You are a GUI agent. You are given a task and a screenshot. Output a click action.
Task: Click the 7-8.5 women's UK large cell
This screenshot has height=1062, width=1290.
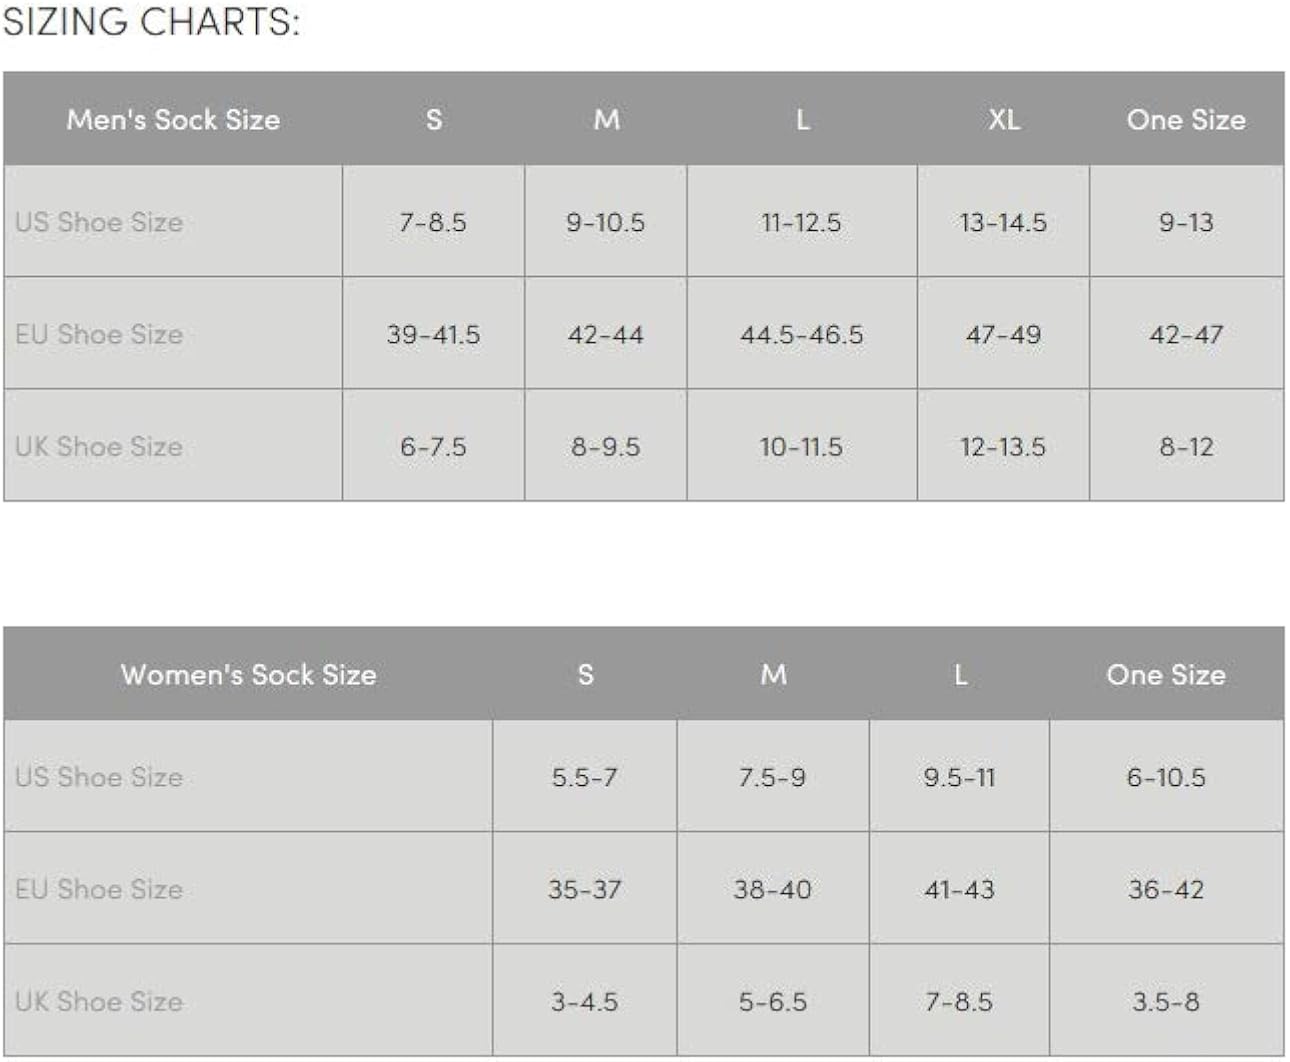(959, 1001)
